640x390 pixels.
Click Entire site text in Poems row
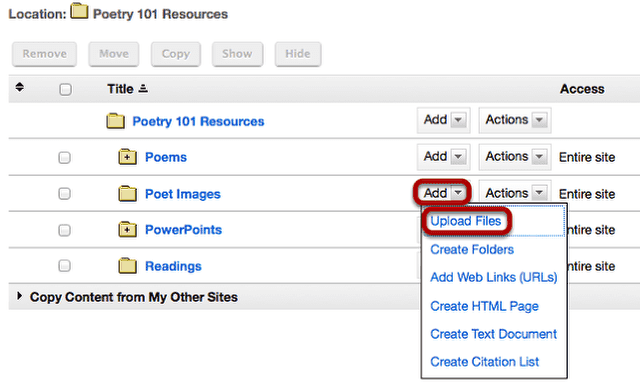(587, 157)
